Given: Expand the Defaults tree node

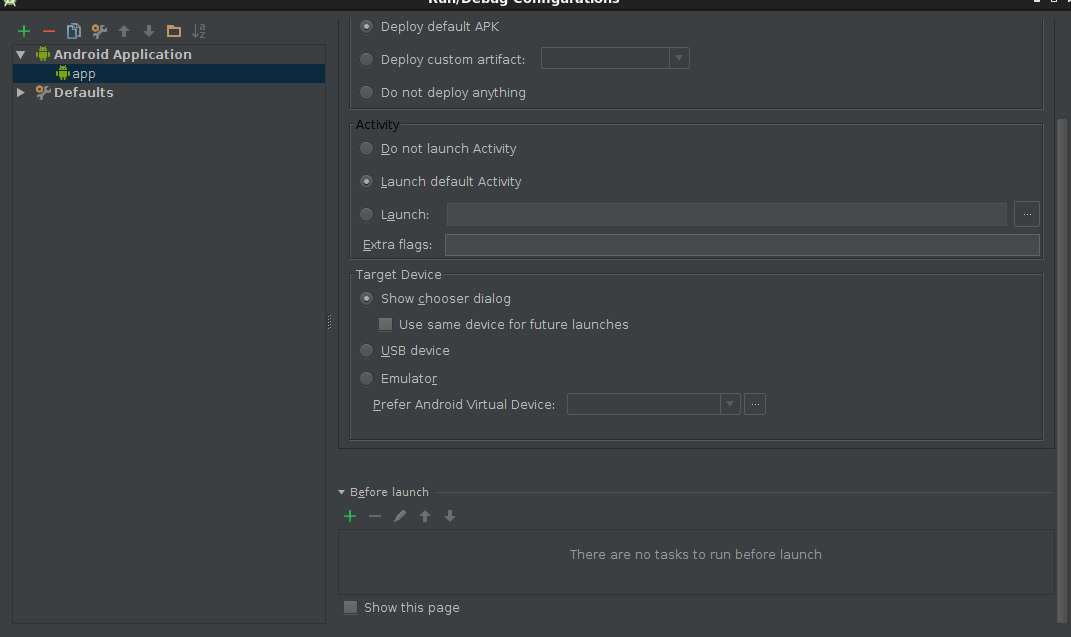Looking at the screenshot, I should 20,92.
